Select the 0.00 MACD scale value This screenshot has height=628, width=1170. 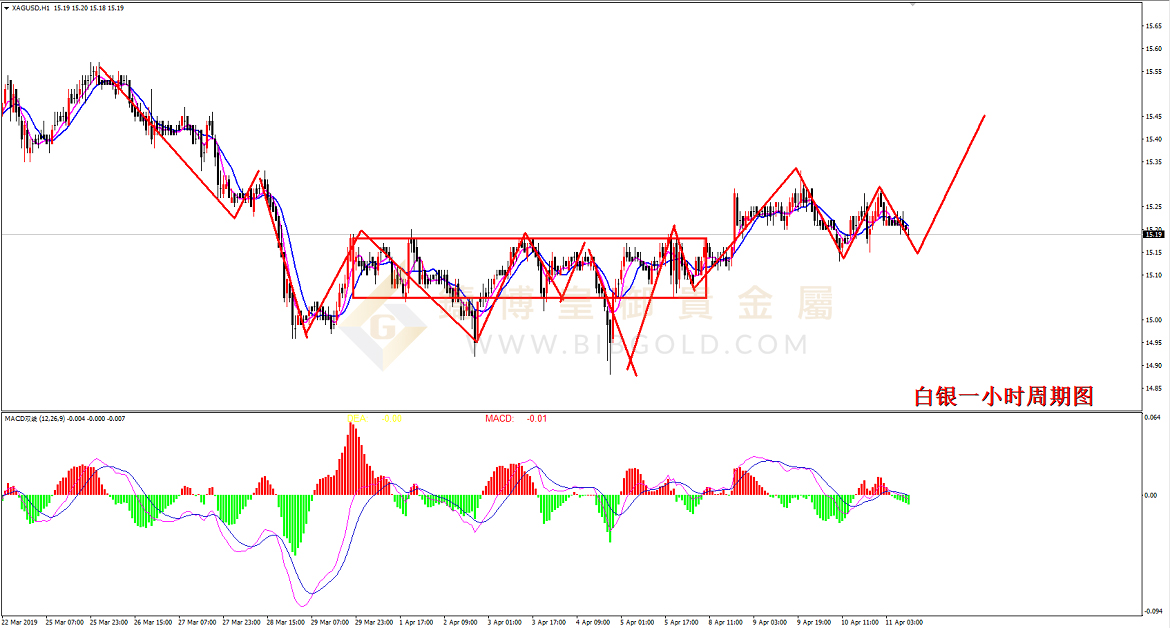(1151, 495)
